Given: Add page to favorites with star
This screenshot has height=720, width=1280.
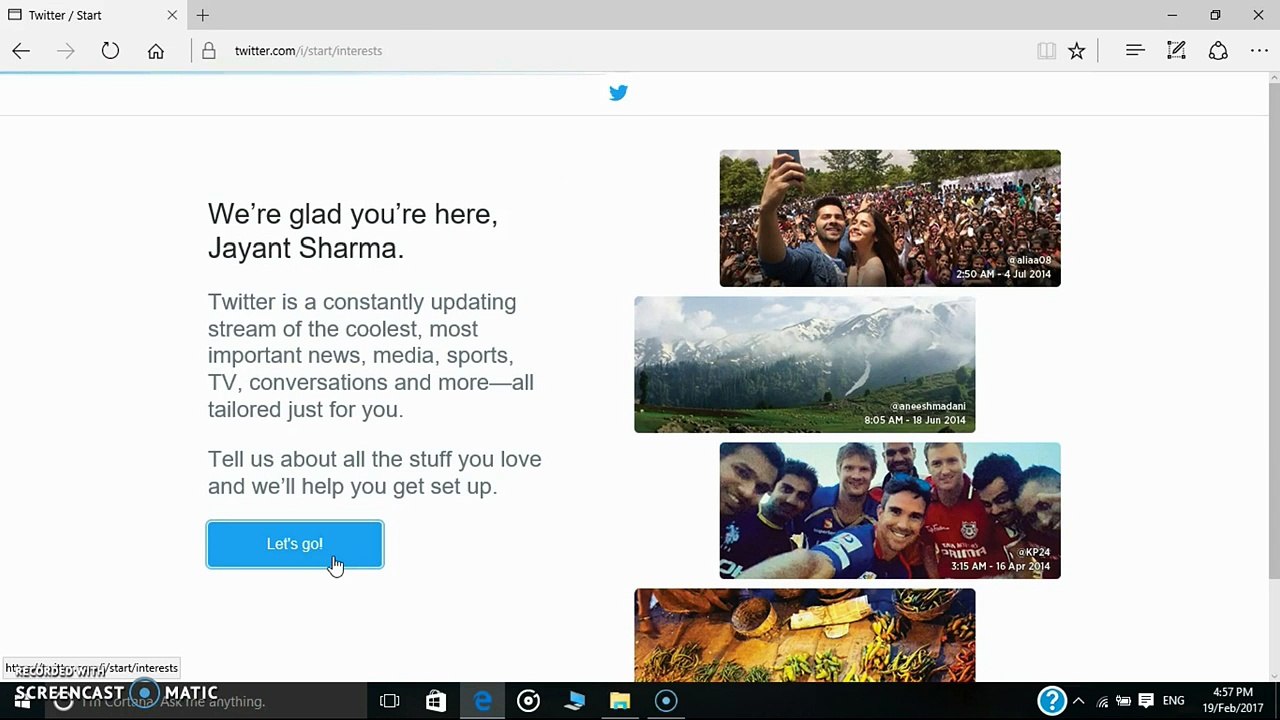Looking at the screenshot, I should click(x=1077, y=51).
